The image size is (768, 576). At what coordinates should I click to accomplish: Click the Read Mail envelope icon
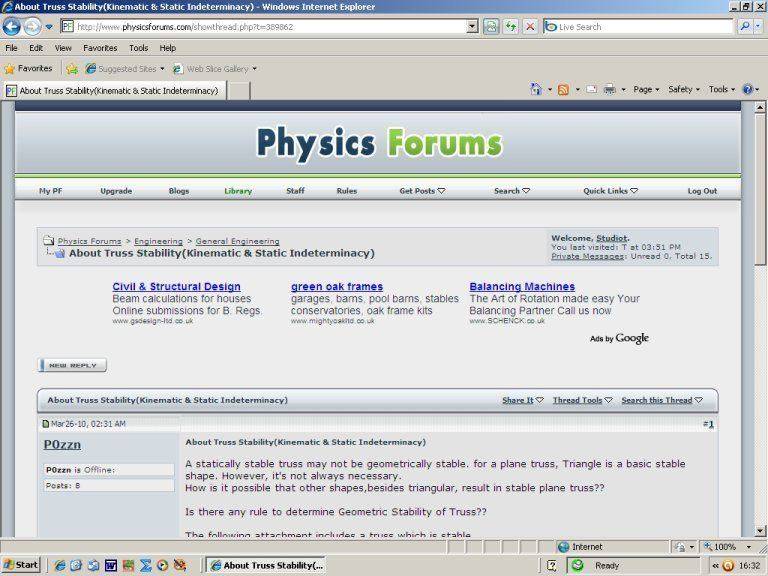[592, 90]
